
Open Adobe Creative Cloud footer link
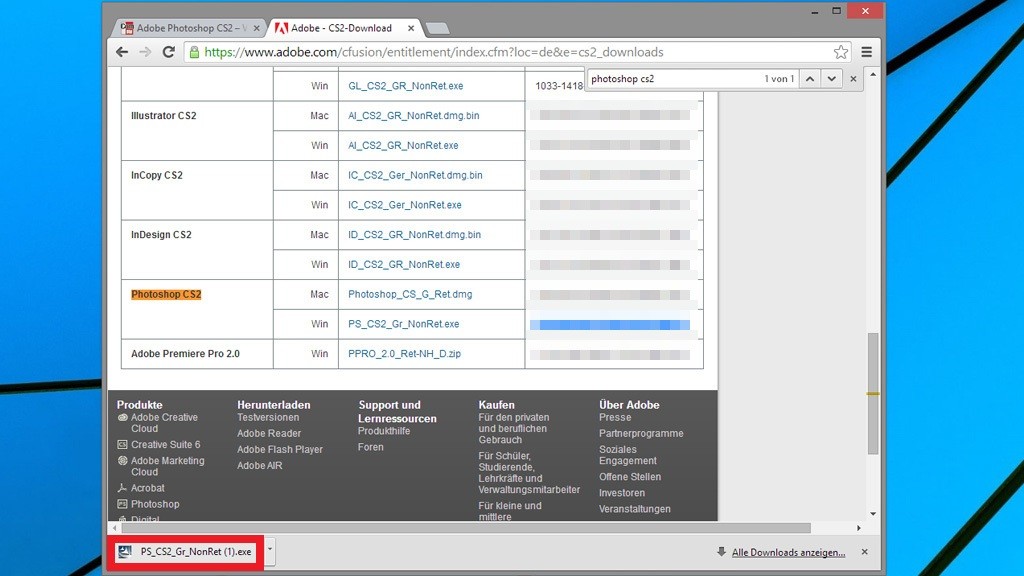pyautogui.click(x=165, y=423)
